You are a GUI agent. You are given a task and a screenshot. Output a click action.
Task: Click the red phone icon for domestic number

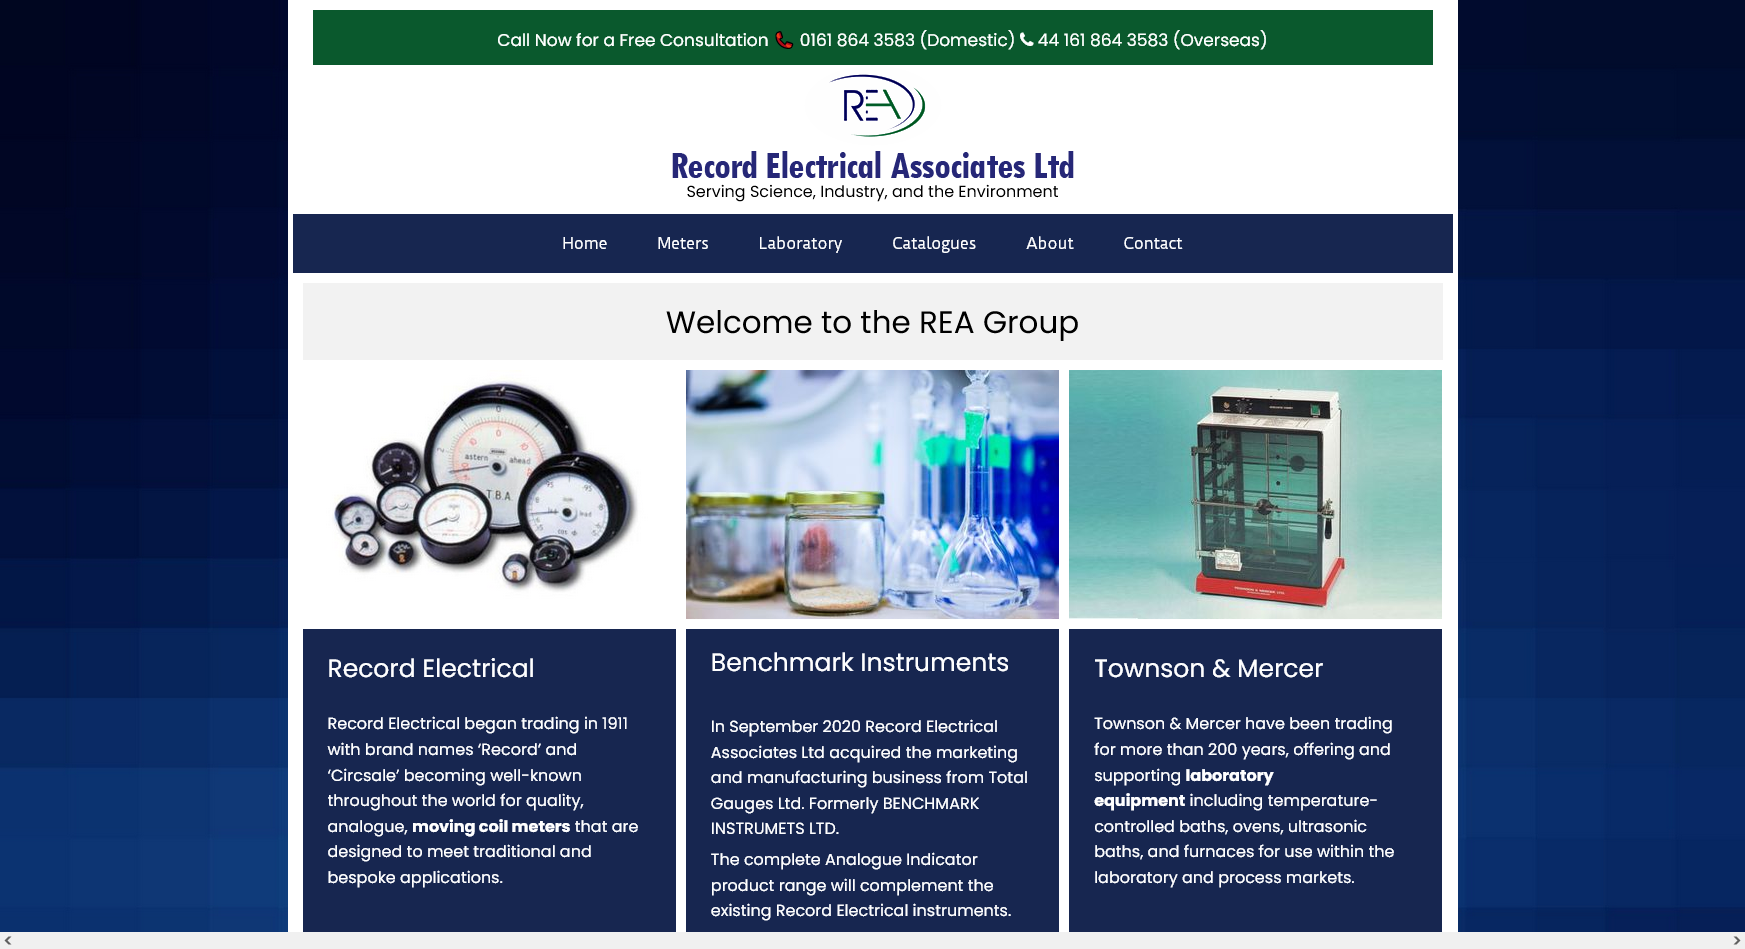pyautogui.click(x=784, y=41)
